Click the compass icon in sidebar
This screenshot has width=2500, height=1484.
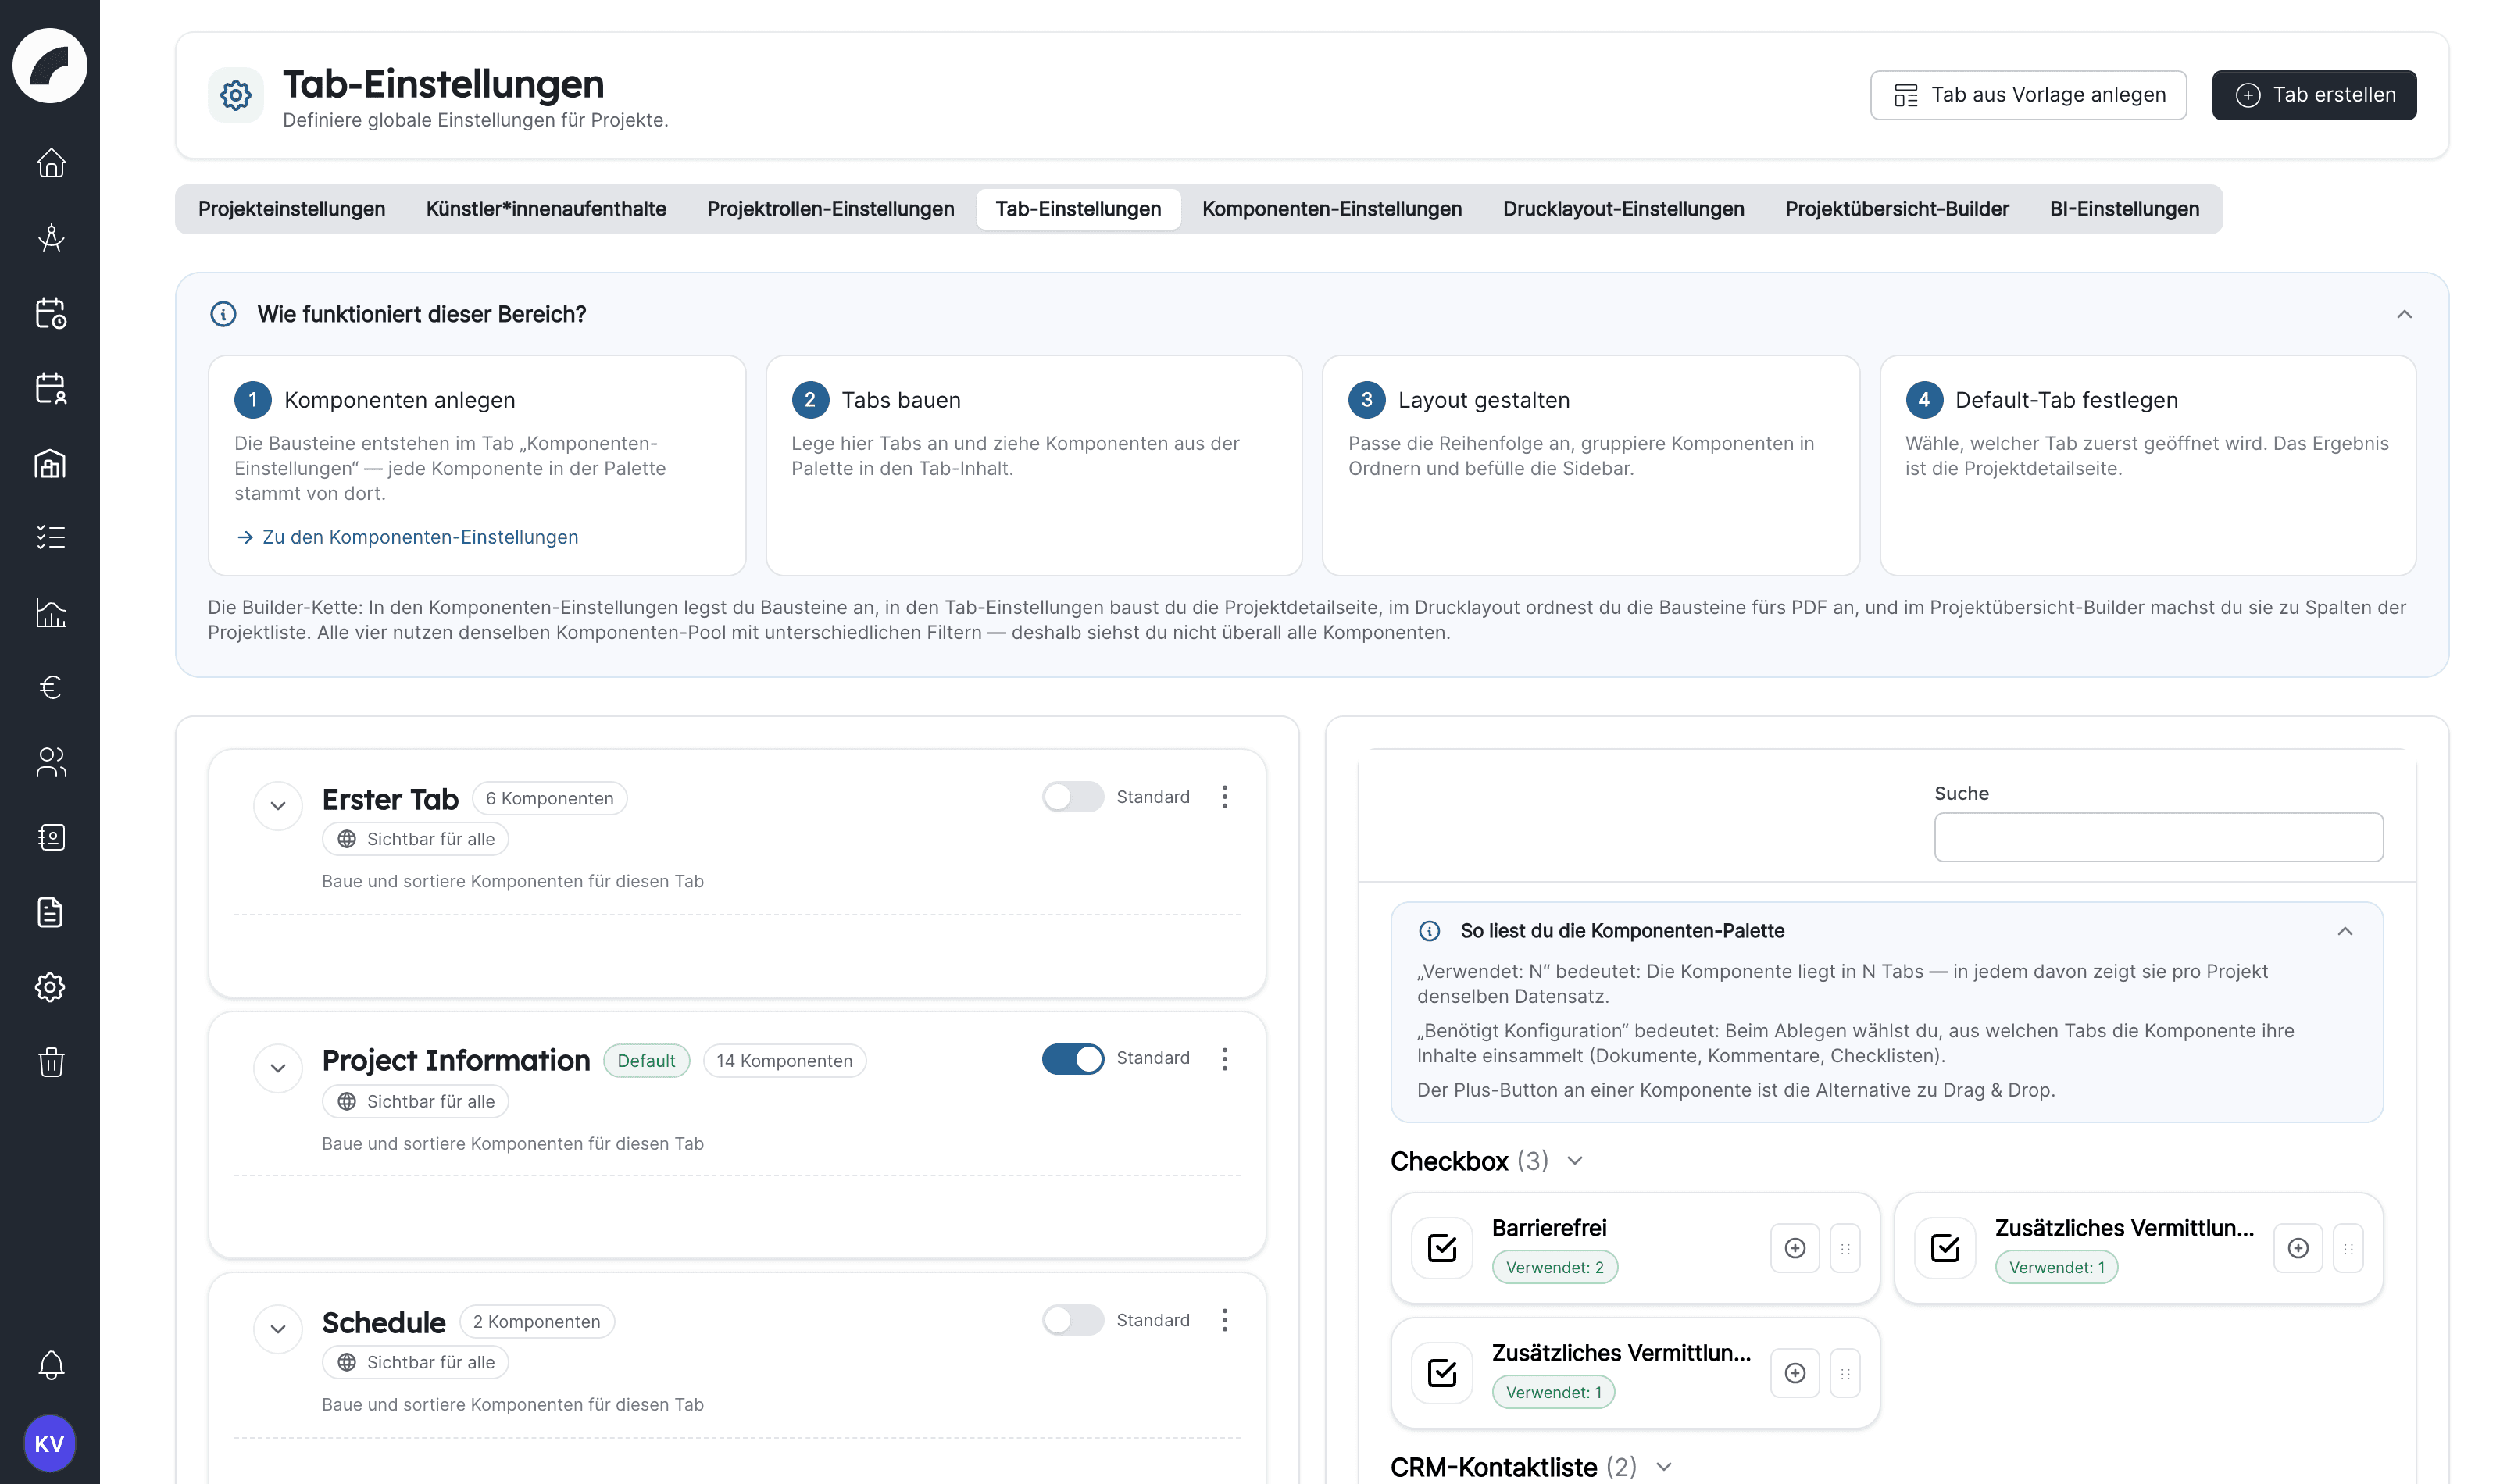pos(50,238)
